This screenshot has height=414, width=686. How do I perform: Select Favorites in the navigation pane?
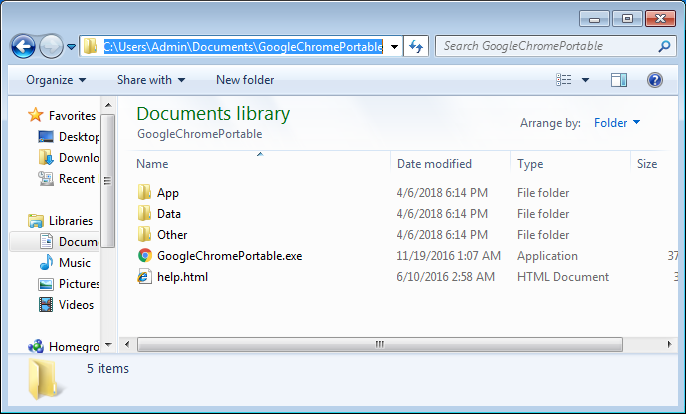71,115
